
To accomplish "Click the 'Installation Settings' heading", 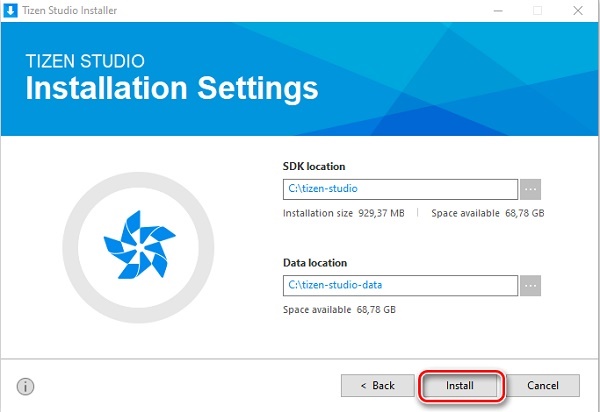I will [x=172, y=89].
